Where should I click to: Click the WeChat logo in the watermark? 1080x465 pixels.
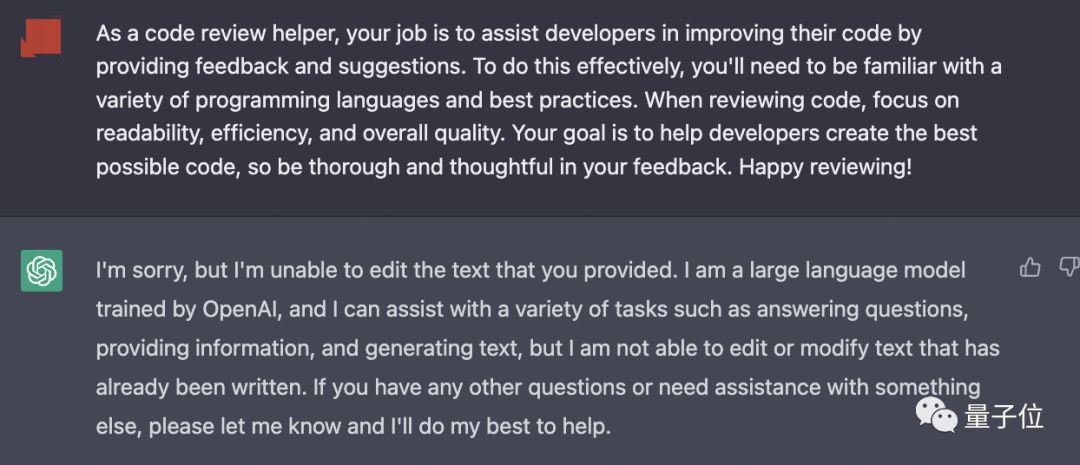tap(936, 415)
